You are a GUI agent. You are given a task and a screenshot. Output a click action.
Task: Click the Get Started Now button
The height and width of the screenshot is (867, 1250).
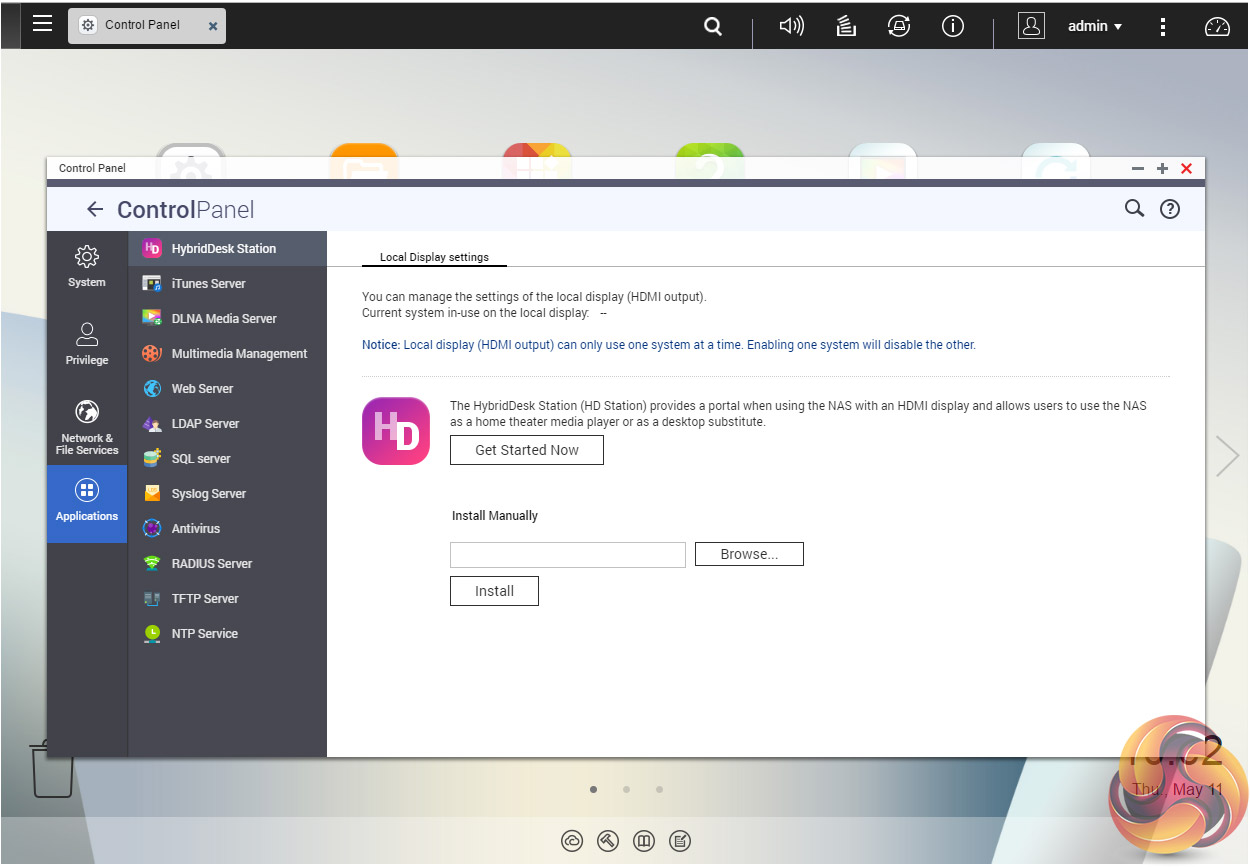(527, 450)
